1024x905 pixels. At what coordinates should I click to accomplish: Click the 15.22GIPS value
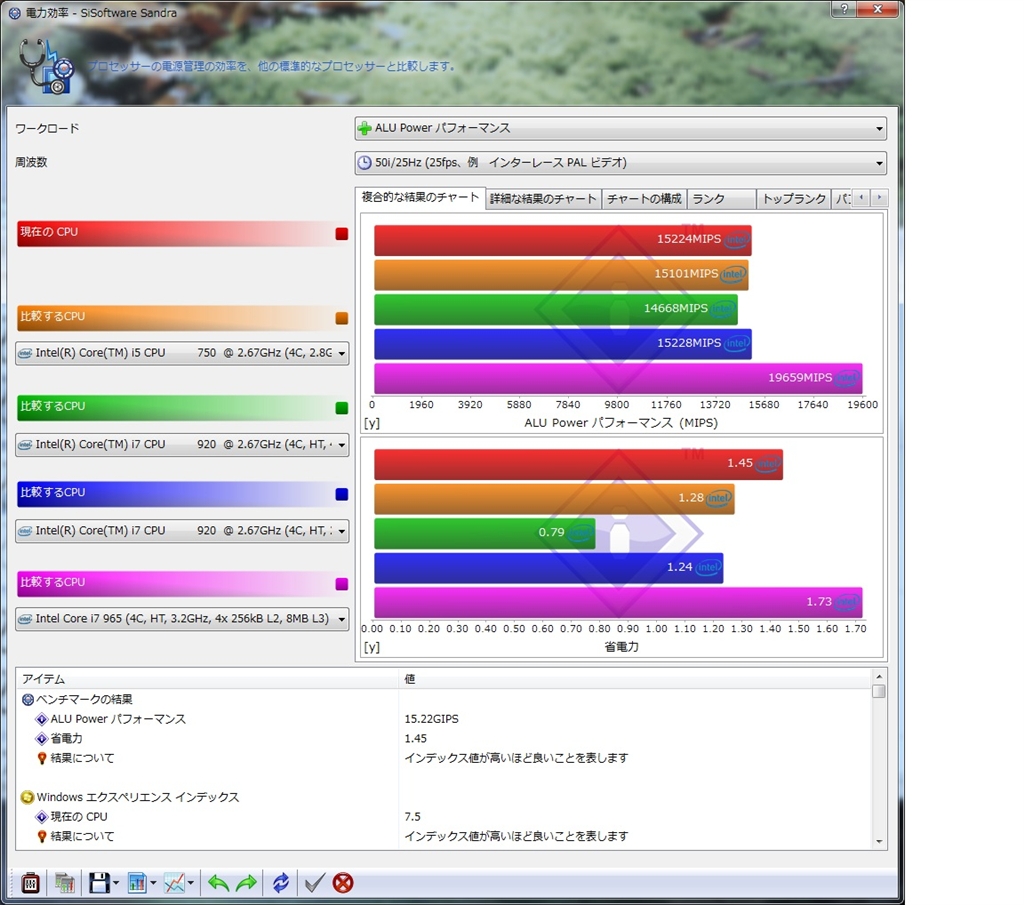coord(432,719)
